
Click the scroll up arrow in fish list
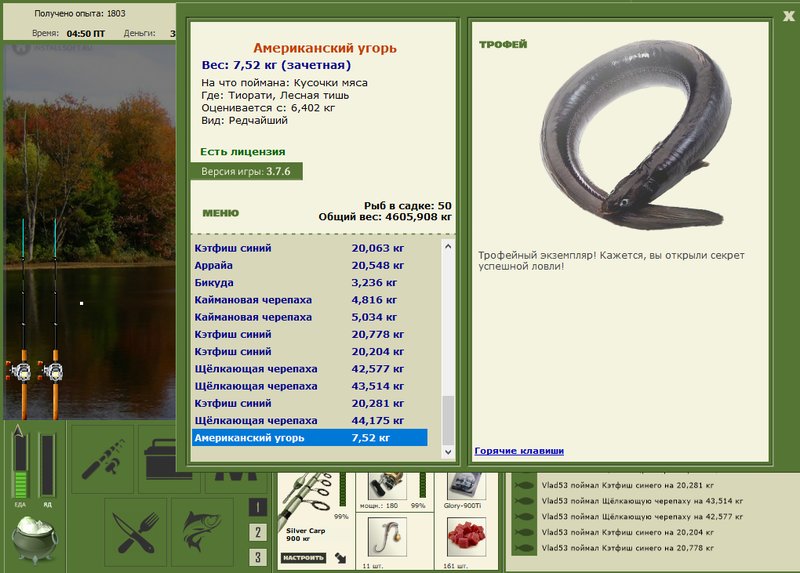click(x=448, y=246)
